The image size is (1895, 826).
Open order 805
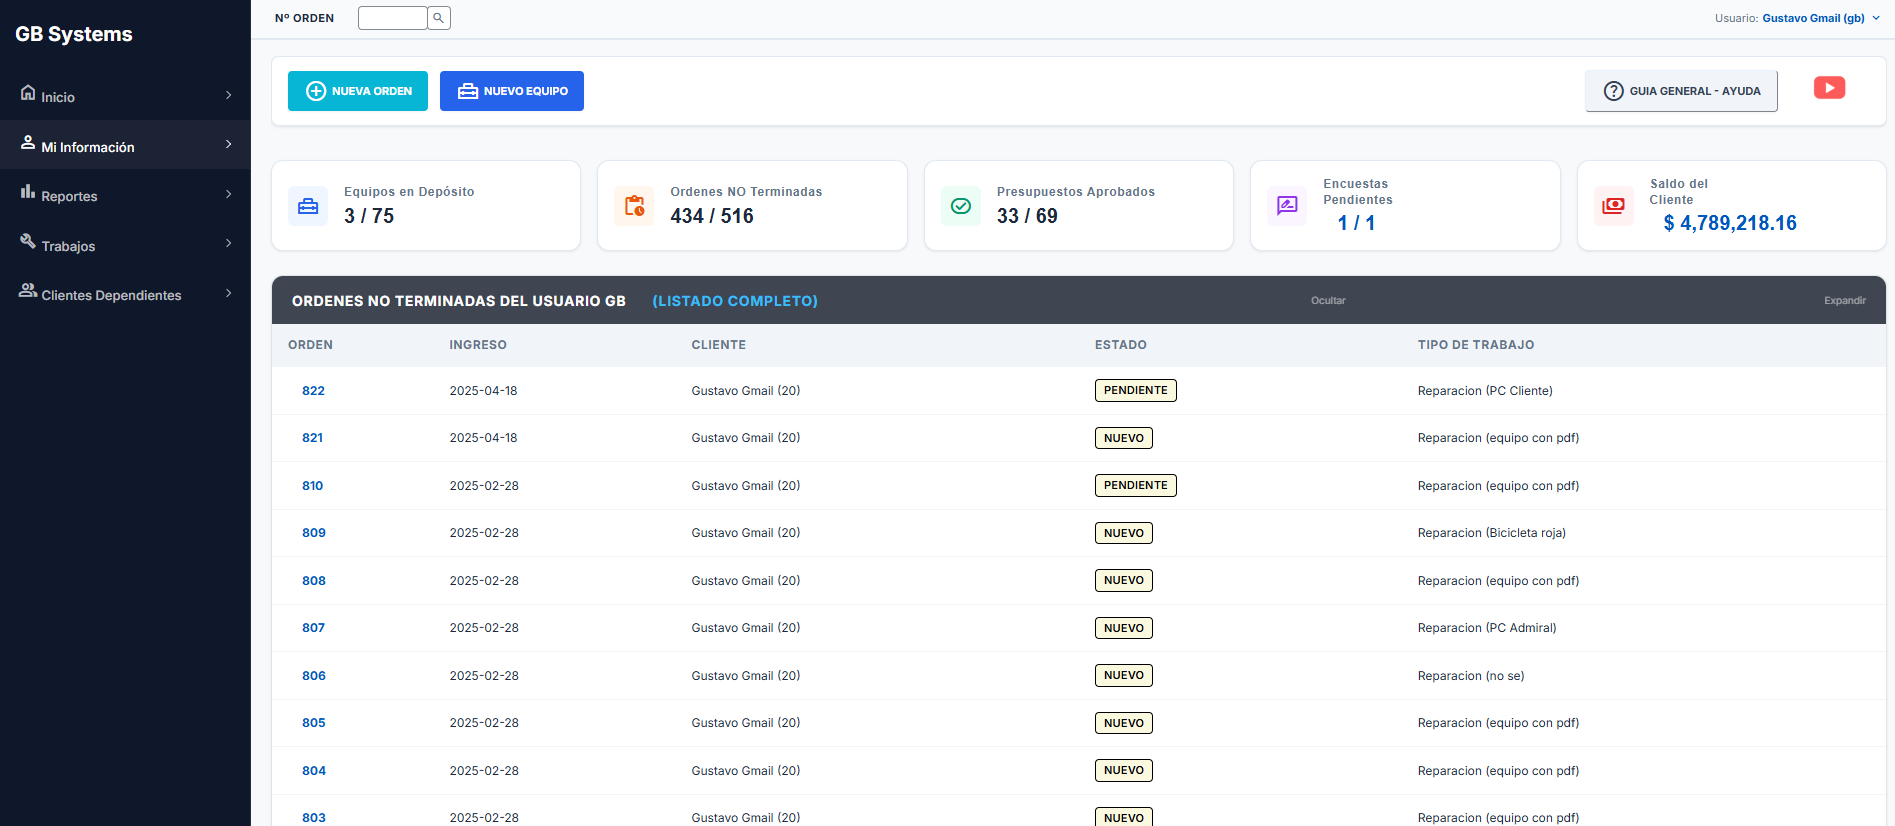click(313, 723)
